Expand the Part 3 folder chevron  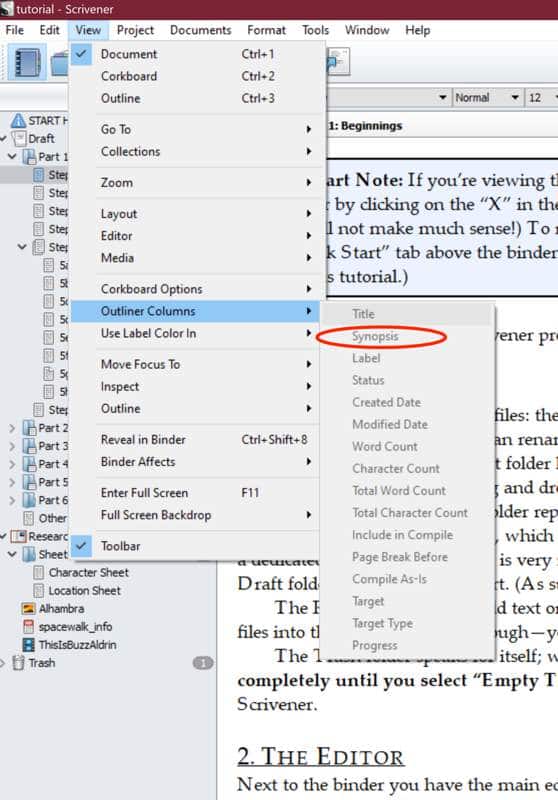coord(12,446)
